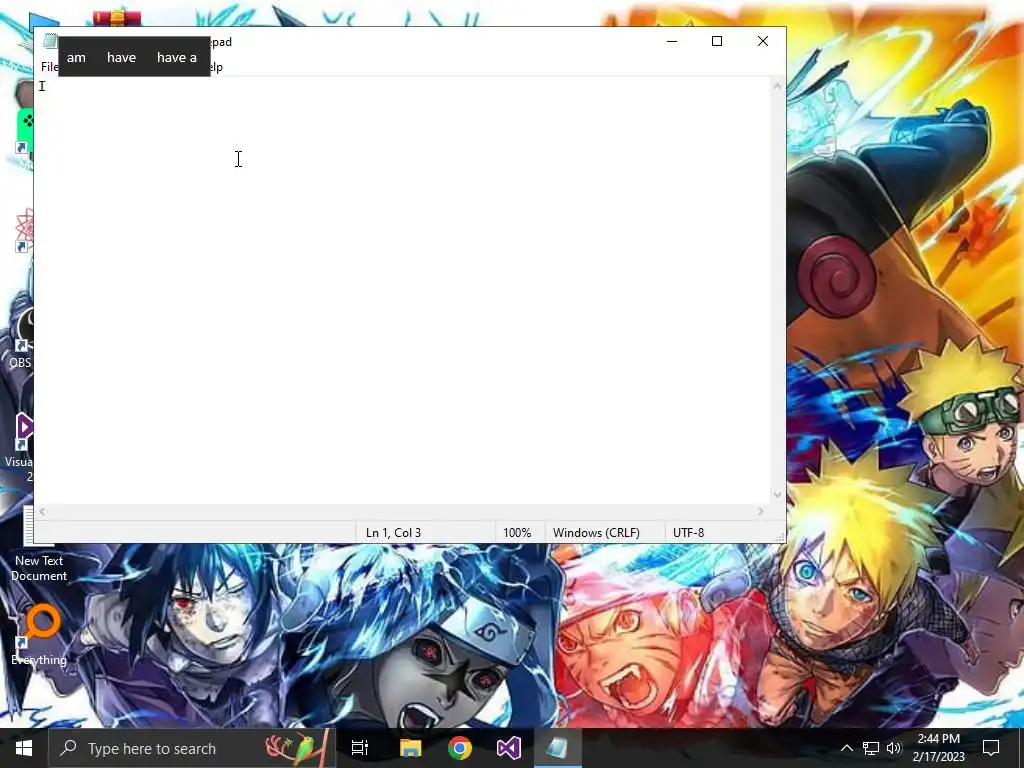Select the Visual Studio desktop shortcut

(x=20, y=447)
